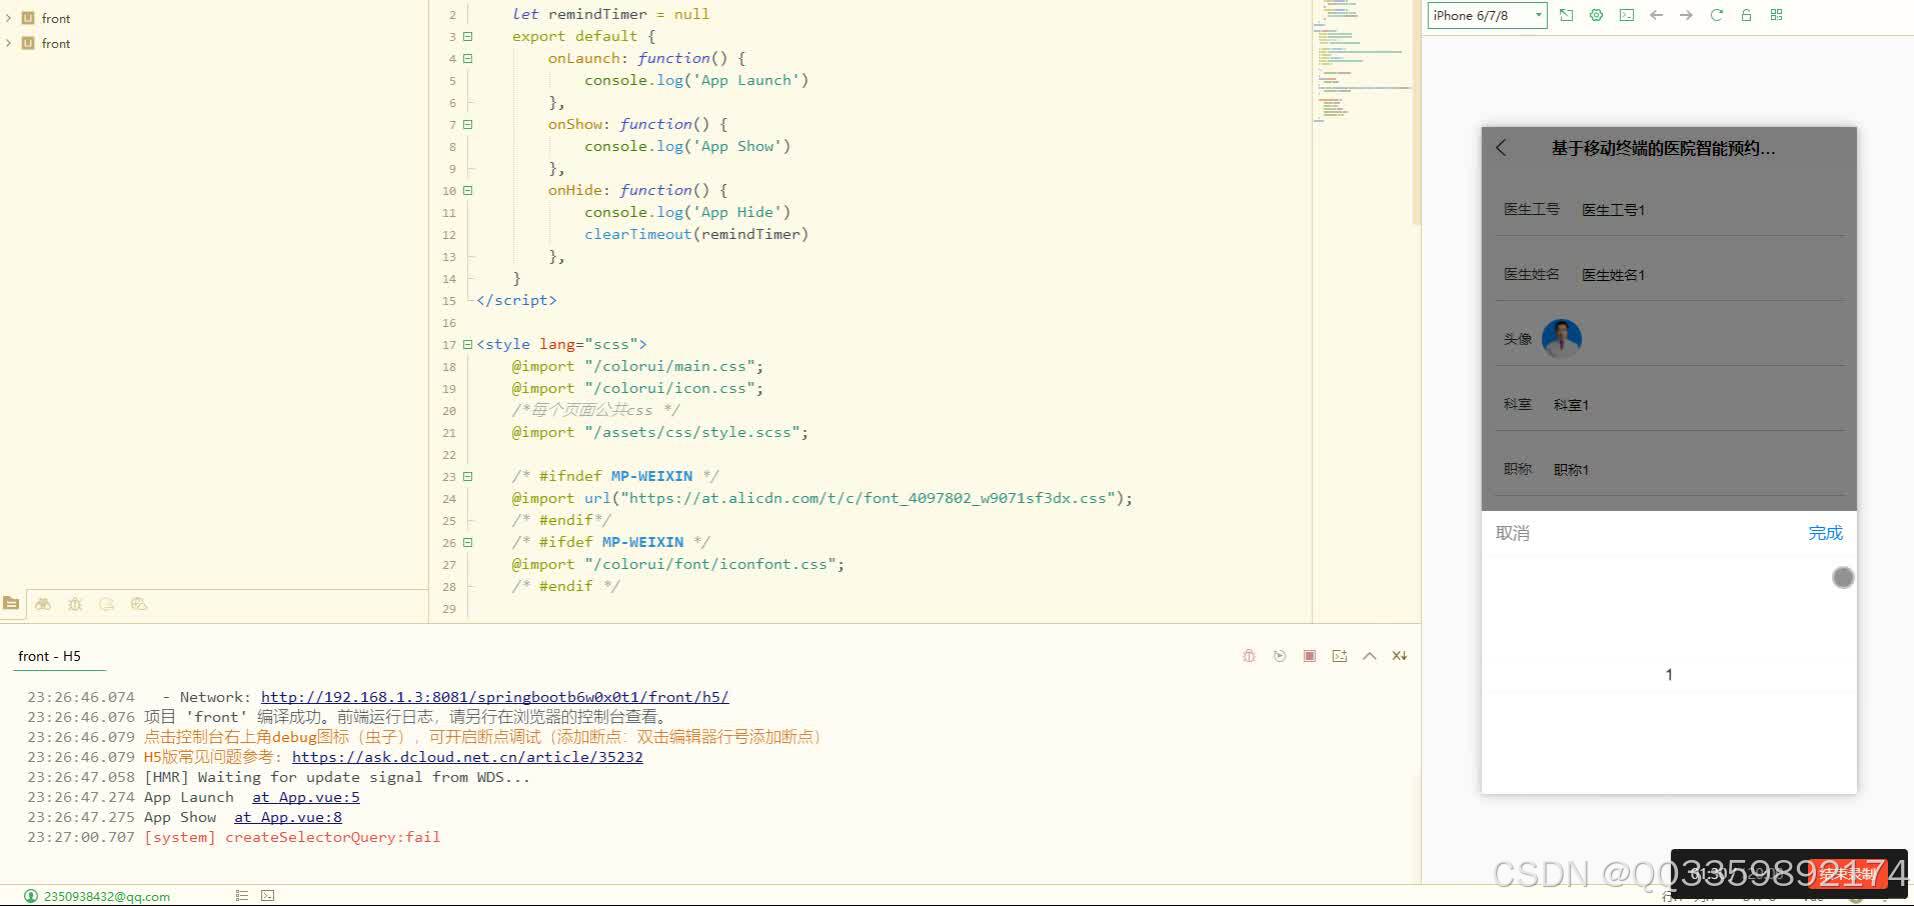Click the gray floating circle in preview
The image size is (1914, 906).
click(1843, 577)
